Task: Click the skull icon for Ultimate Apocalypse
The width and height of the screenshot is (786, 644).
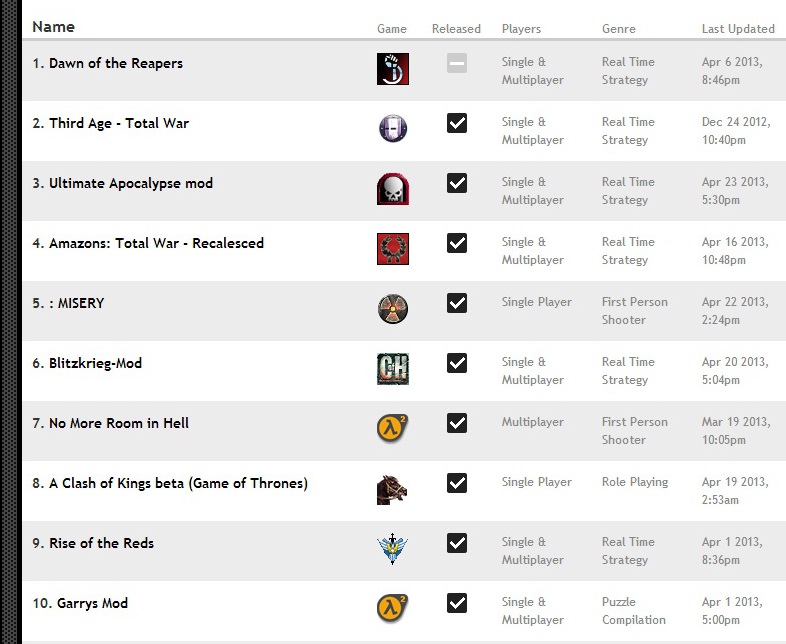Action: [392, 188]
